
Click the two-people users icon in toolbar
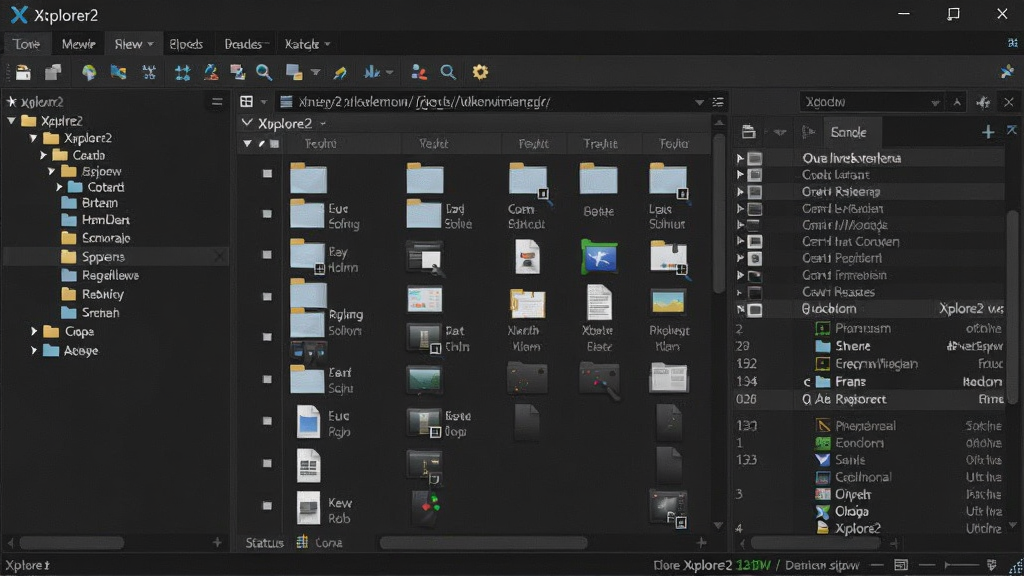click(419, 72)
